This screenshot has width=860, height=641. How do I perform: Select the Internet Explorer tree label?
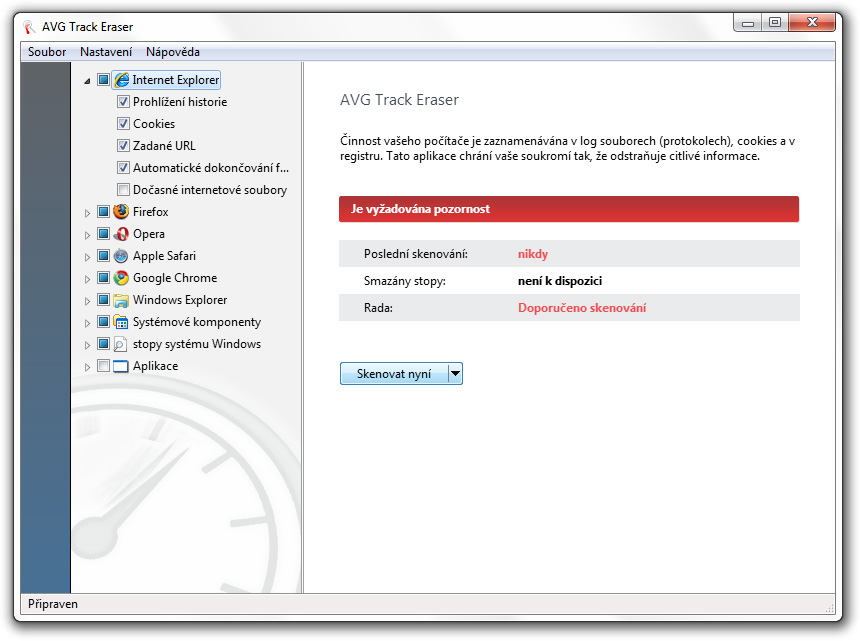pyautogui.click(x=176, y=80)
